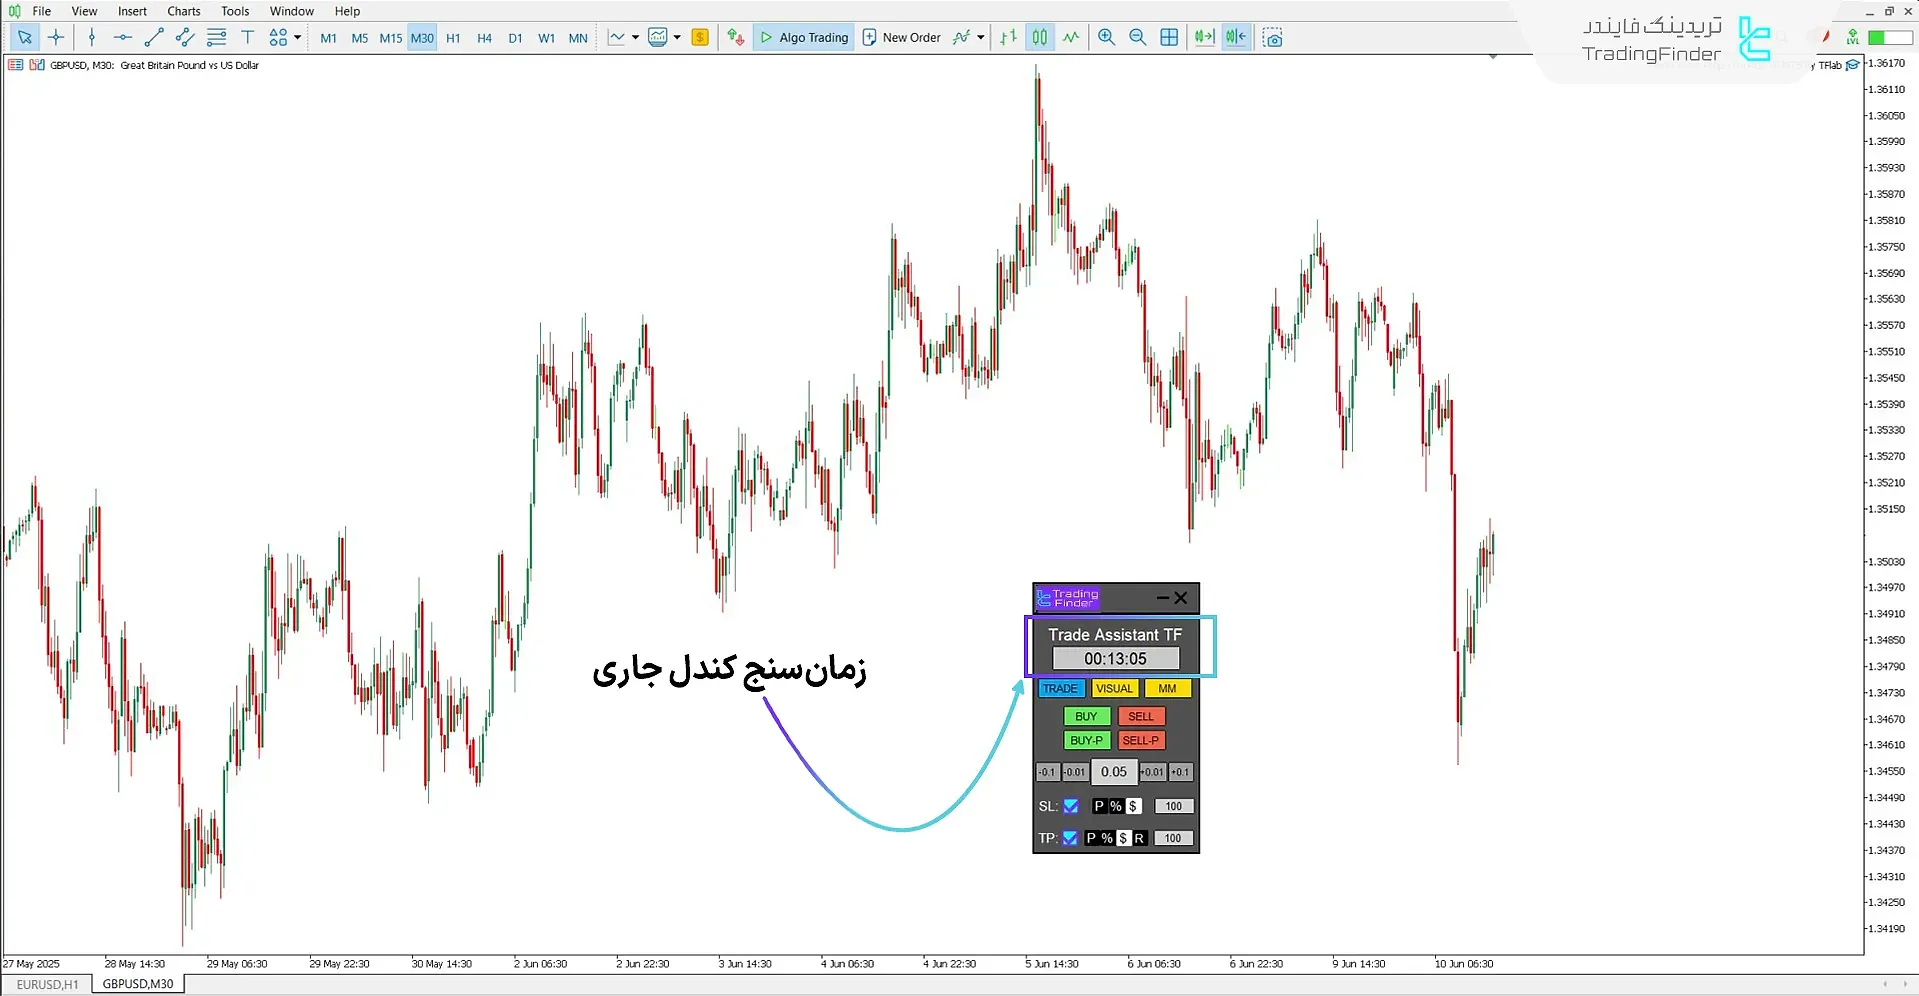Viewport: 1919px width, 996px height.
Task: Toggle the SL checkbox in Trade Assistant
Action: click(1071, 806)
